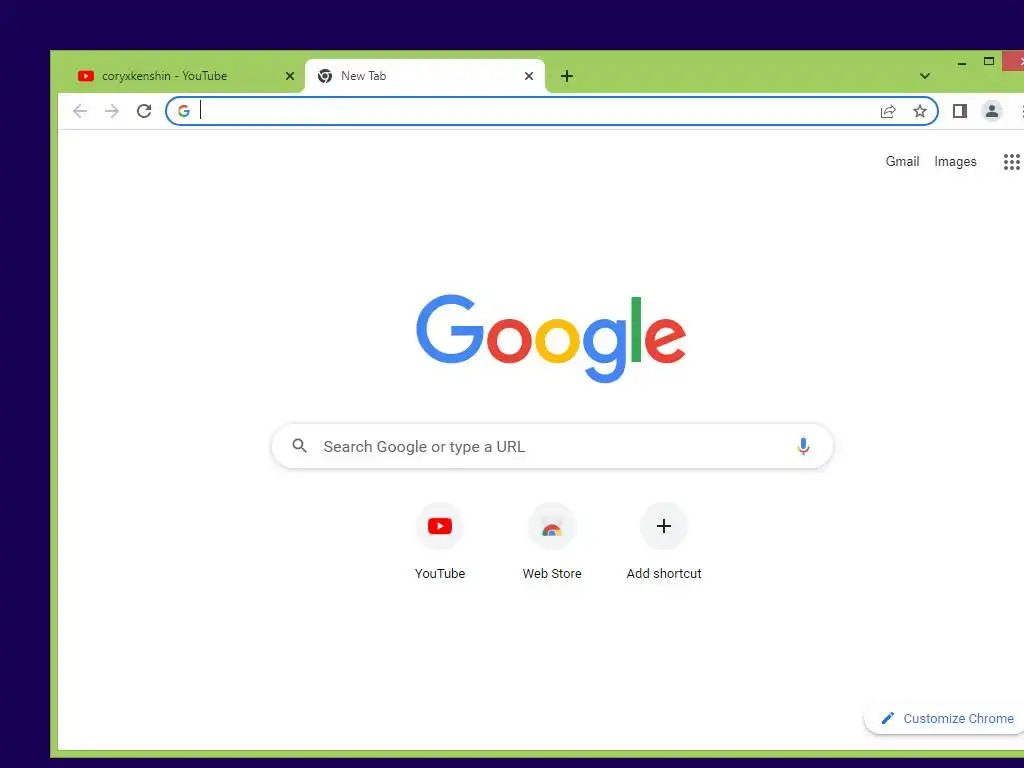Open the YouTube shortcut tile
The width and height of the screenshot is (1024, 768).
point(440,526)
